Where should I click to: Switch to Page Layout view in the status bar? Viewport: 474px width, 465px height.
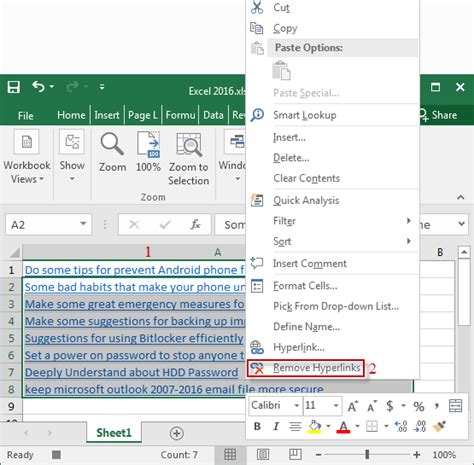point(263,454)
